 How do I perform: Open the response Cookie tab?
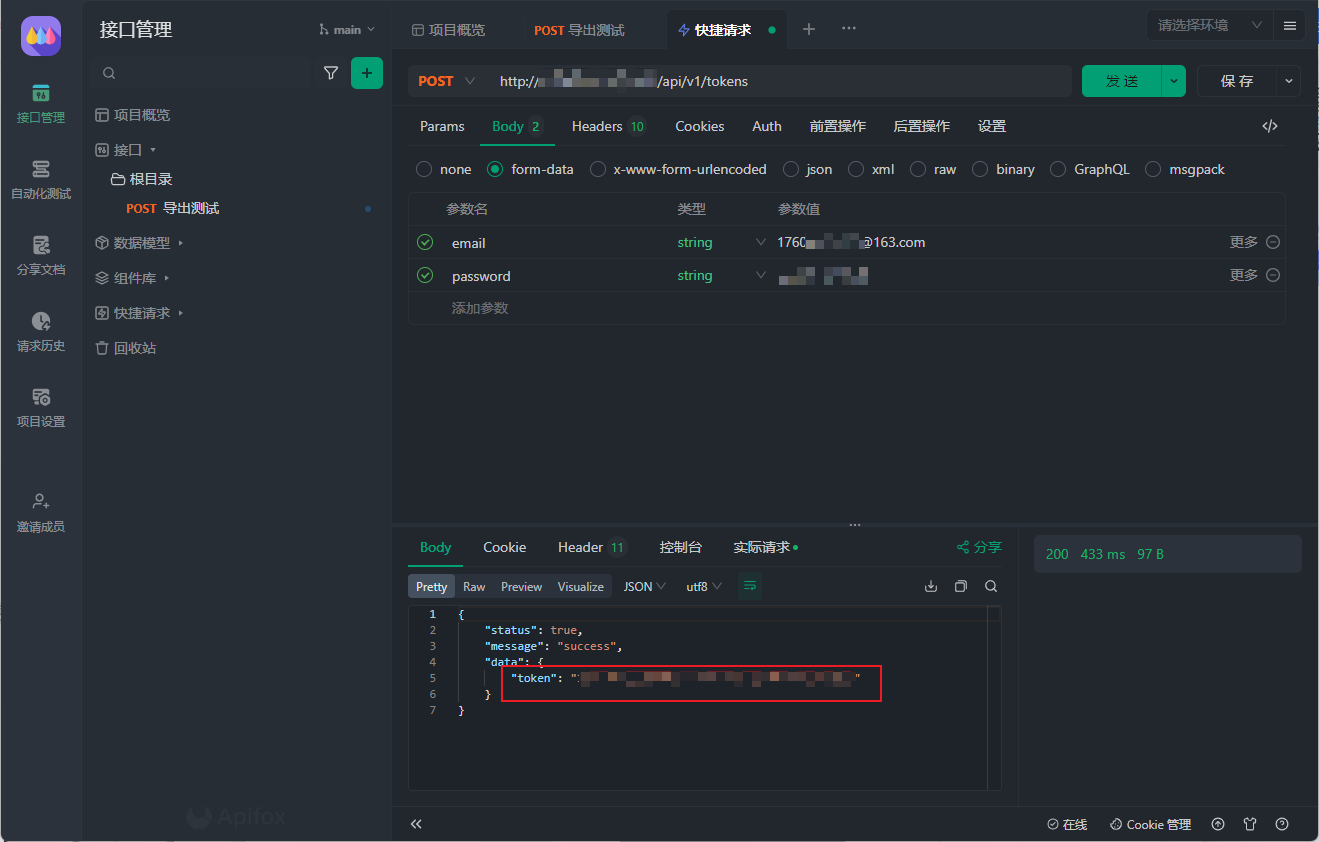[x=504, y=547]
